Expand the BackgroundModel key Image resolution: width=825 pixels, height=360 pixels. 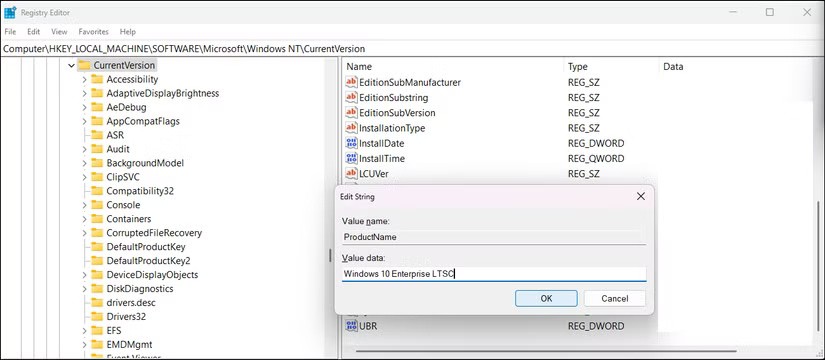tap(84, 163)
